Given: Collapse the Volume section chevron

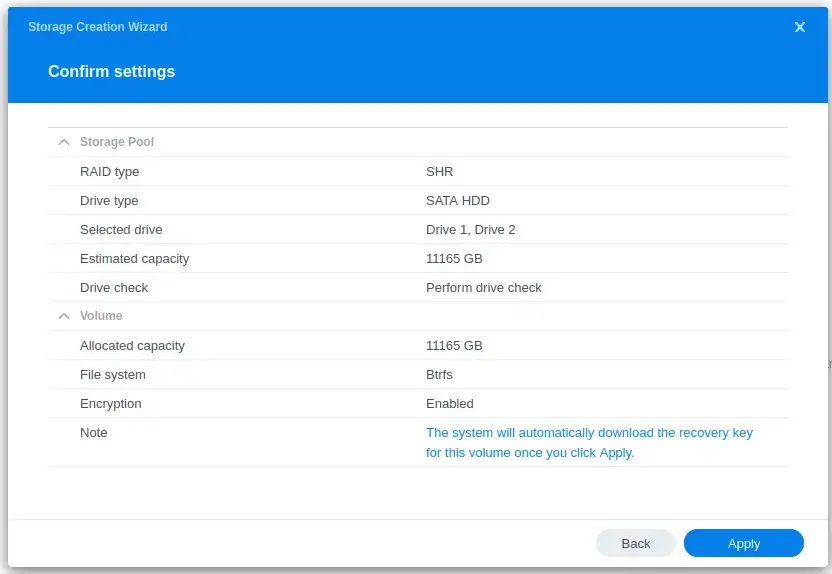Looking at the screenshot, I should click(x=64, y=316).
